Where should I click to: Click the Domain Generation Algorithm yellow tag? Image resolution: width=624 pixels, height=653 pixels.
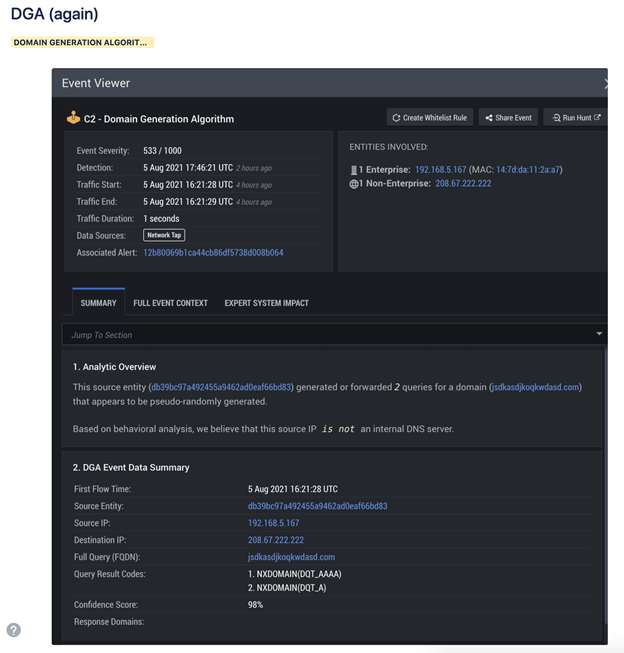point(82,42)
